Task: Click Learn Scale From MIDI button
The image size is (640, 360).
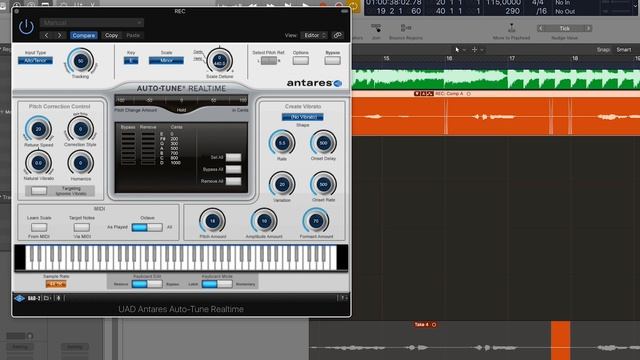Action: (x=39, y=227)
